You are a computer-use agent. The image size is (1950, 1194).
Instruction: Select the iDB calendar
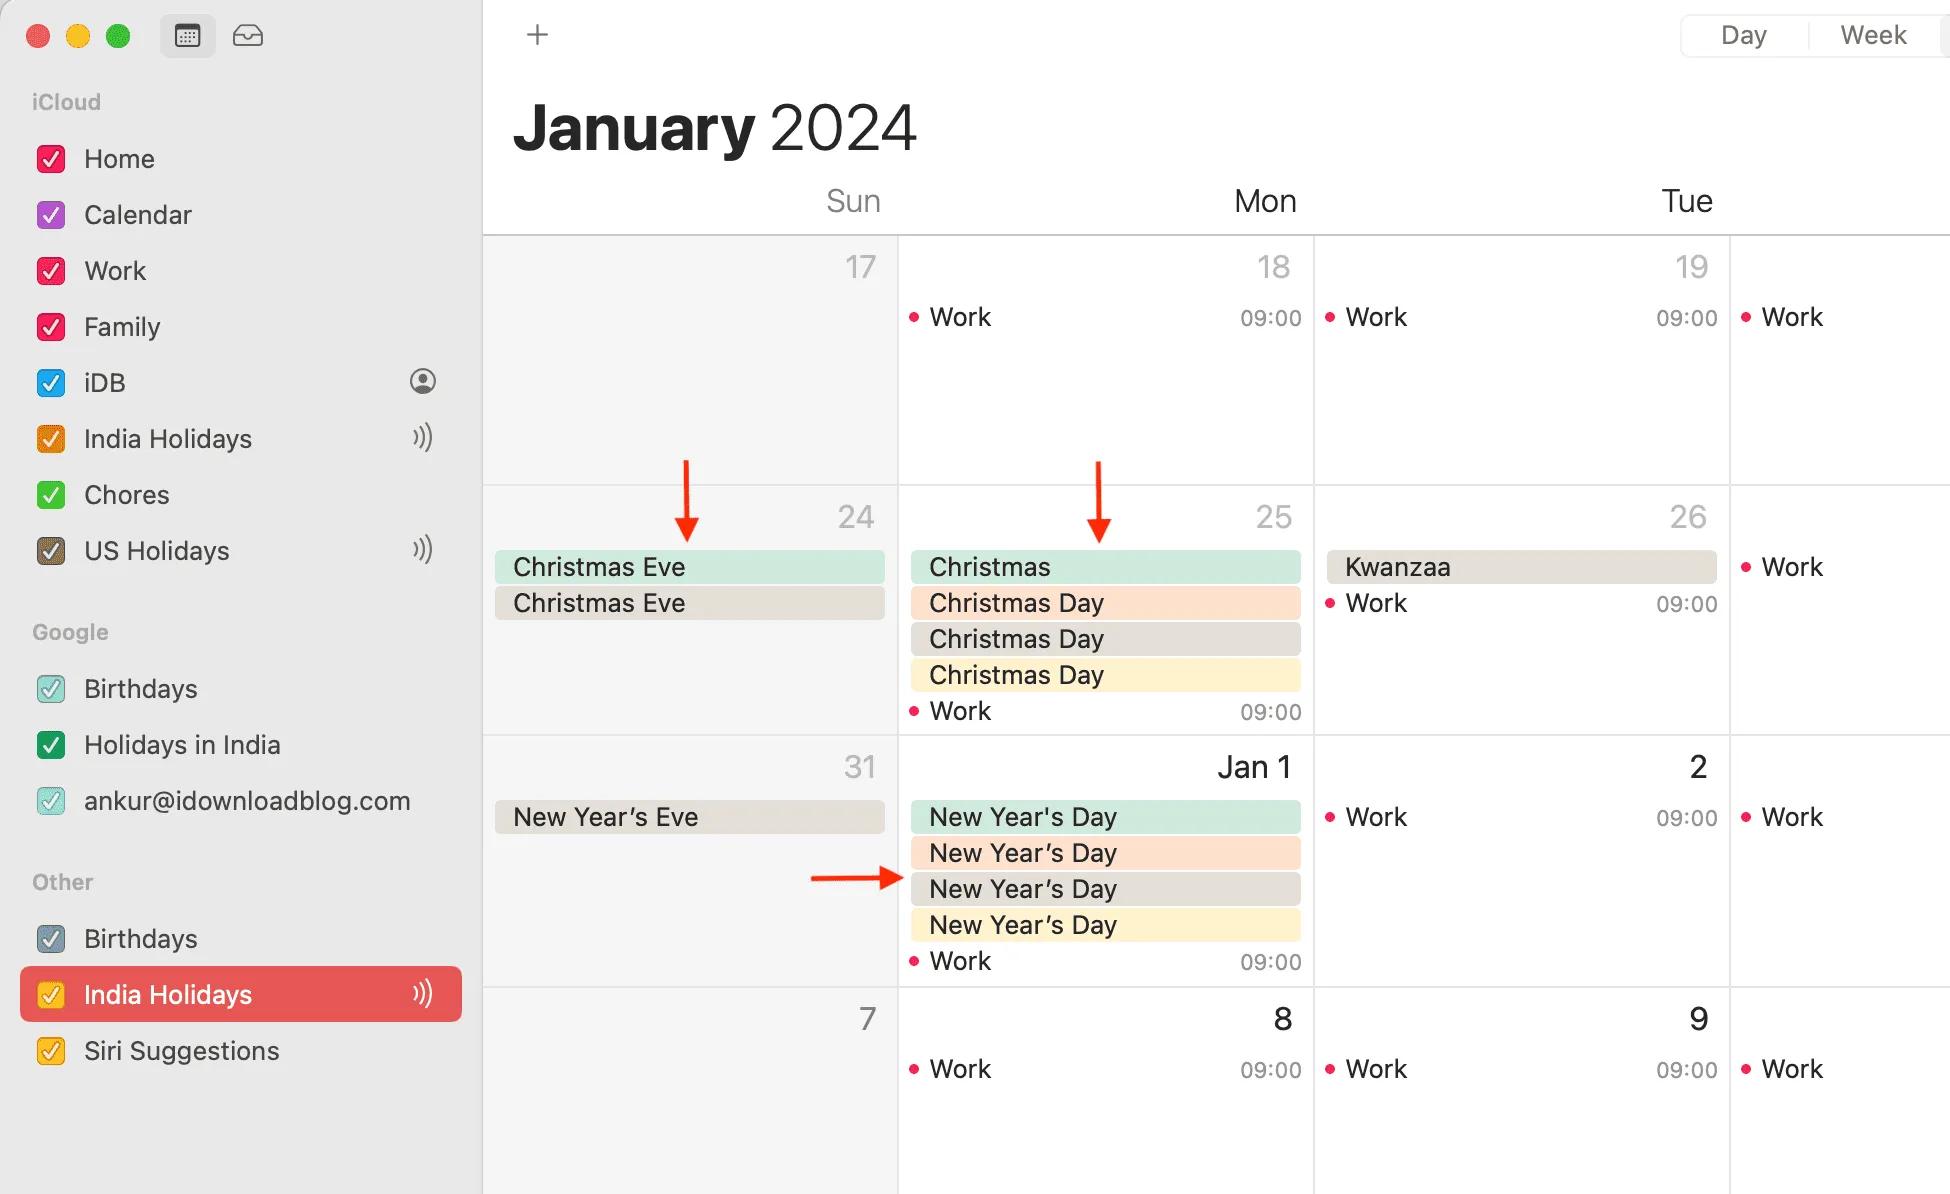pos(104,382)
